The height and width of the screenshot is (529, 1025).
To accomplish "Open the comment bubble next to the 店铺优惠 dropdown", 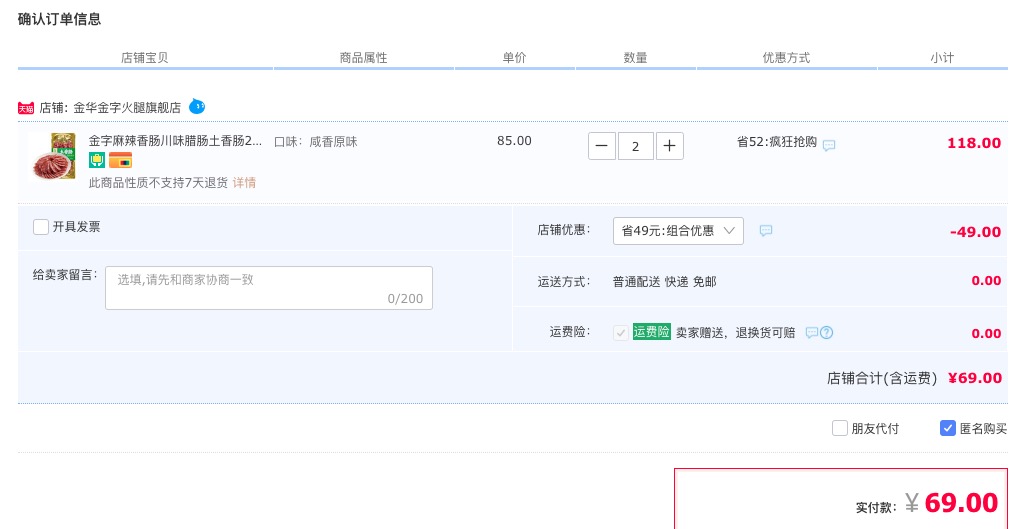I will (x=765, y=230).
